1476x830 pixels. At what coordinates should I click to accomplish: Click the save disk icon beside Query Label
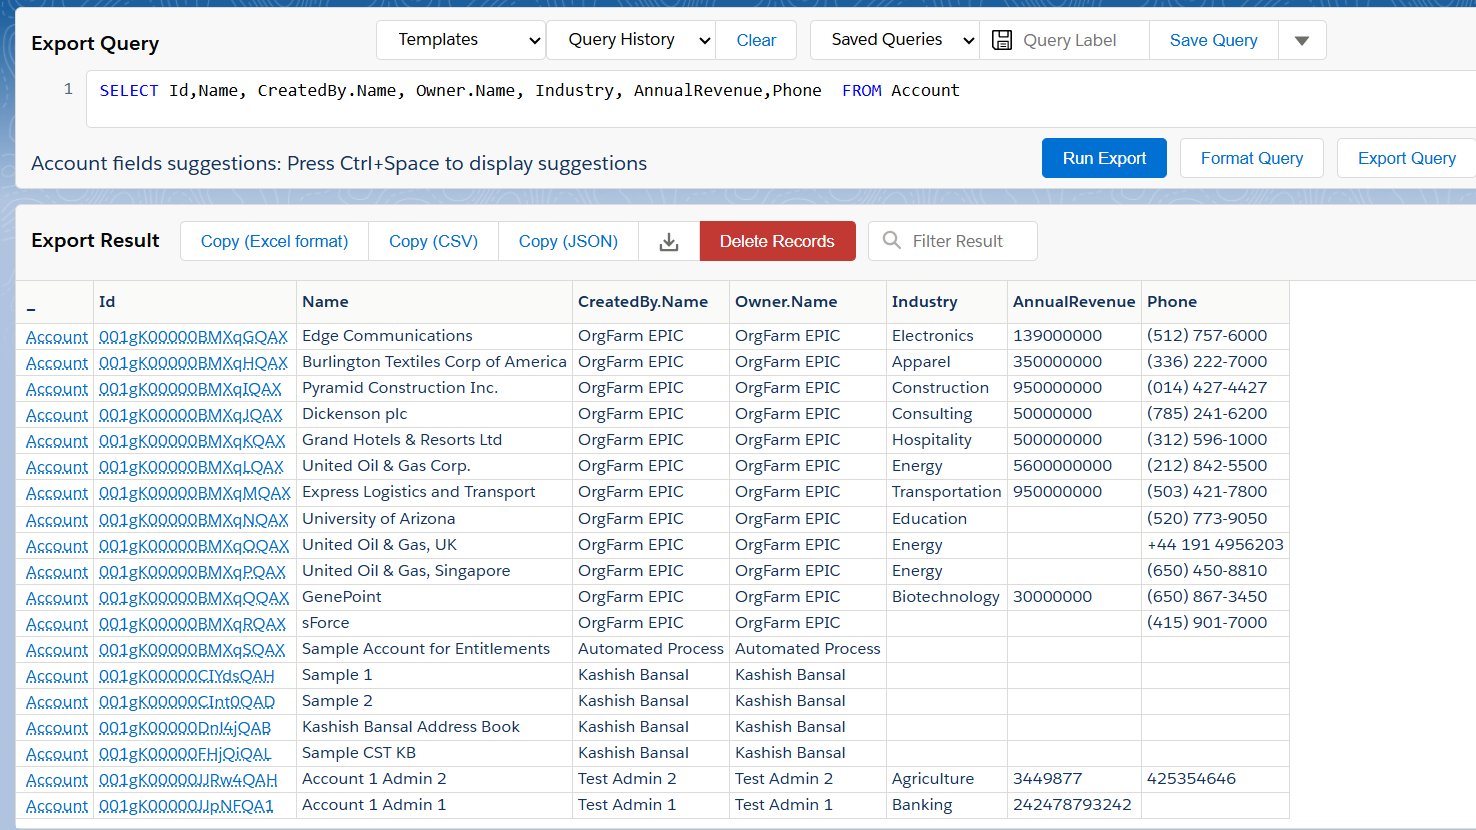[x=1001, y=40]
